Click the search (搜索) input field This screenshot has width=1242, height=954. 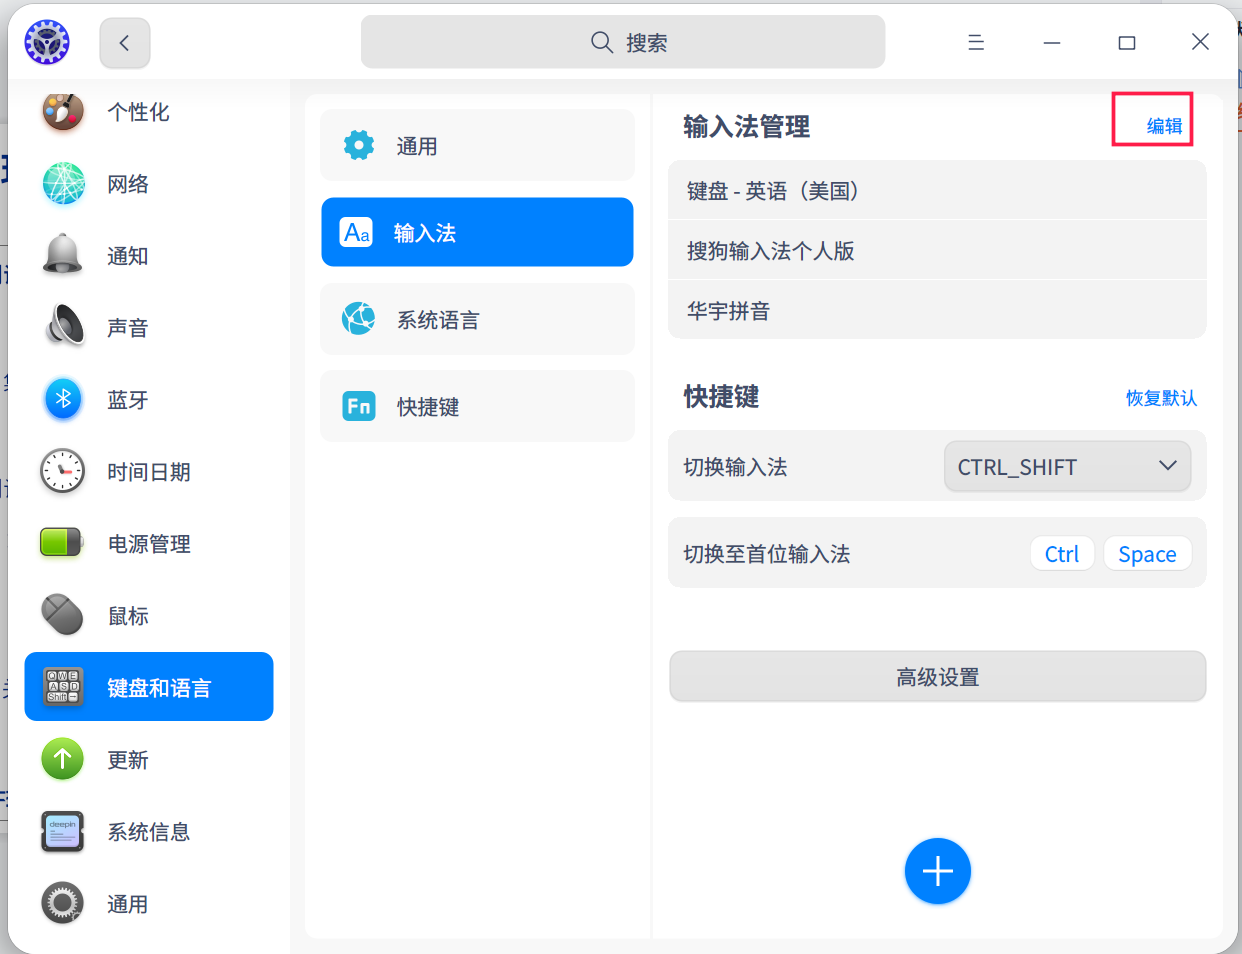click(x=623, y=42)
